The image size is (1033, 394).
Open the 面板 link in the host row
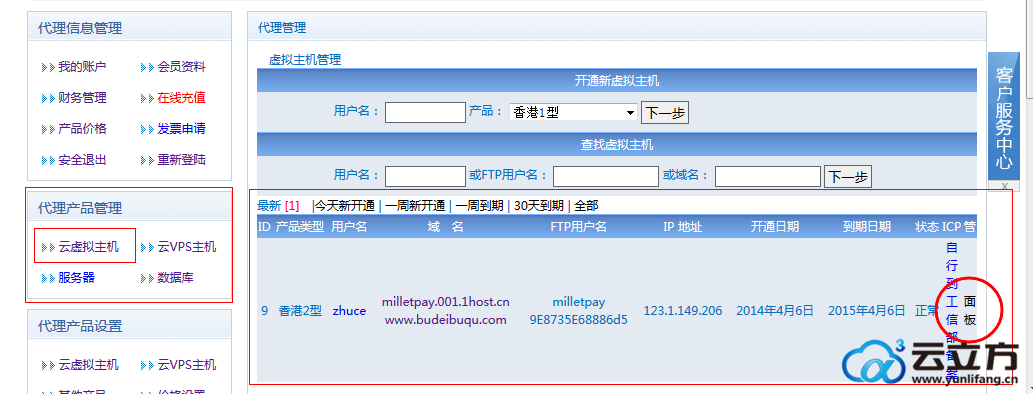click(969, 311)
